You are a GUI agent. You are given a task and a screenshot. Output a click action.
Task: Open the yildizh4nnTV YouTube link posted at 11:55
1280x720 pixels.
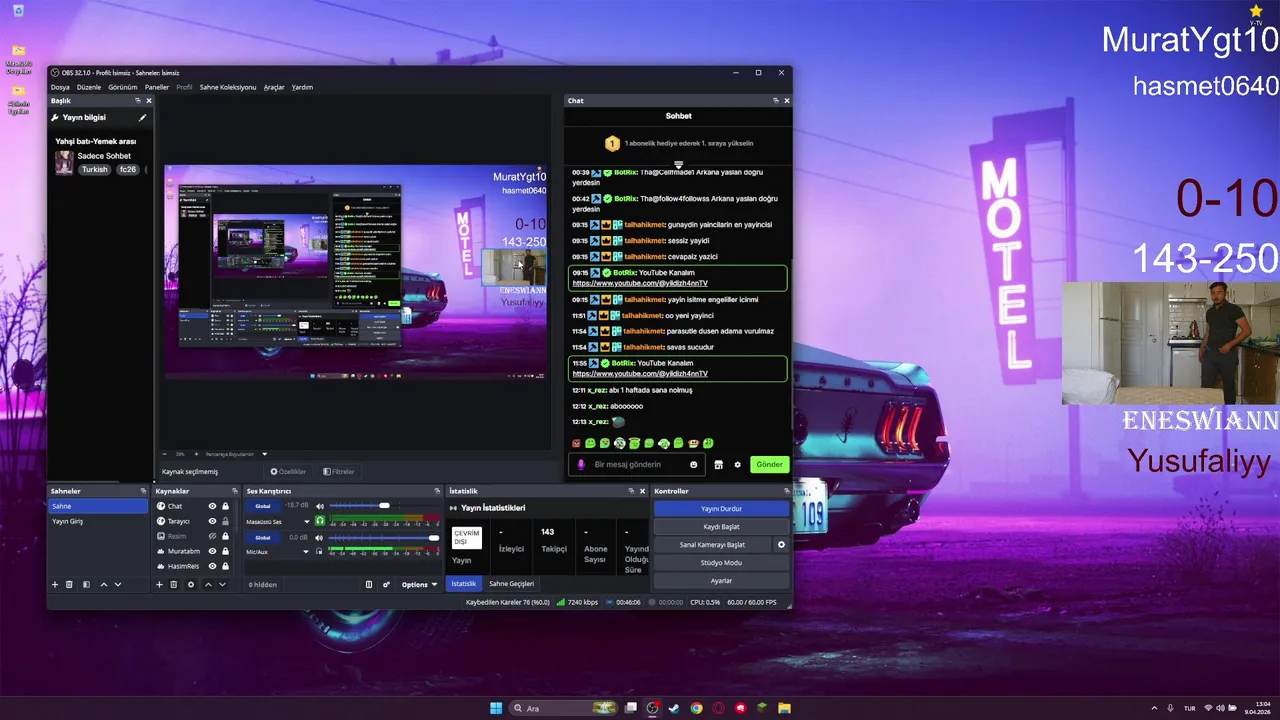pos(640,374)
